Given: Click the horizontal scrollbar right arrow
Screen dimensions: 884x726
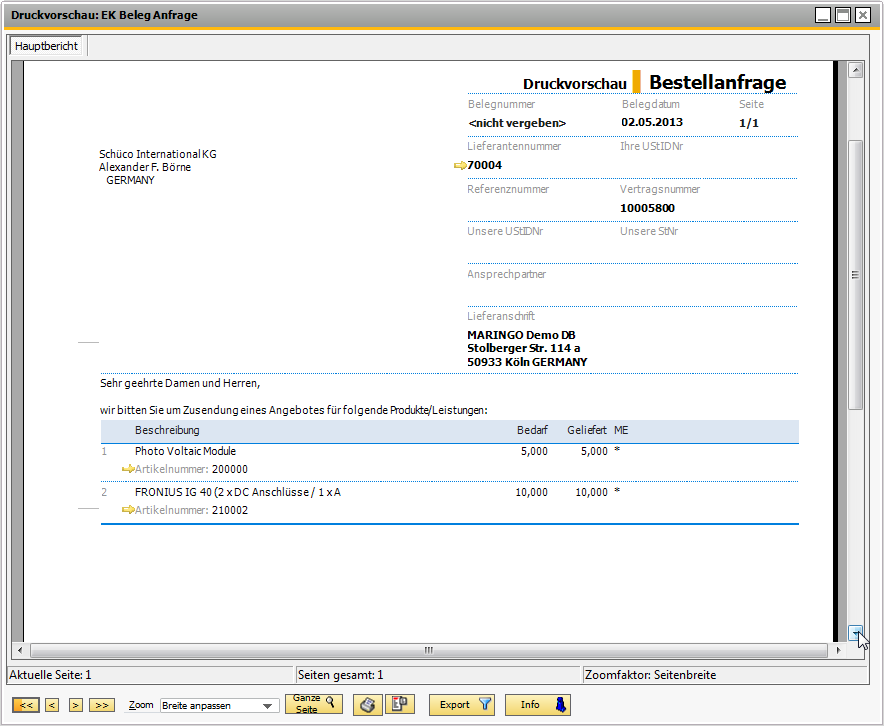Looking at the screenshot, I should pyautogui.click(x=838, y=650).
